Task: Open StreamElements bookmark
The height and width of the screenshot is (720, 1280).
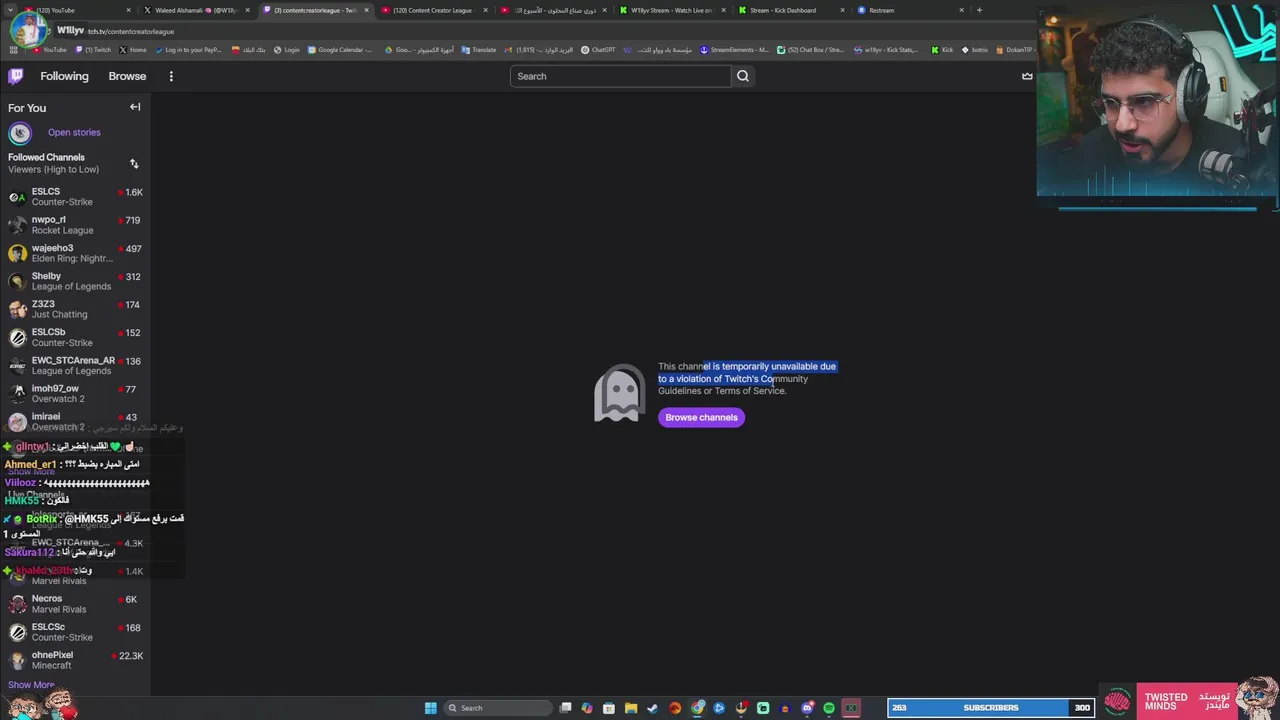Action: click(x=735, y=49)
